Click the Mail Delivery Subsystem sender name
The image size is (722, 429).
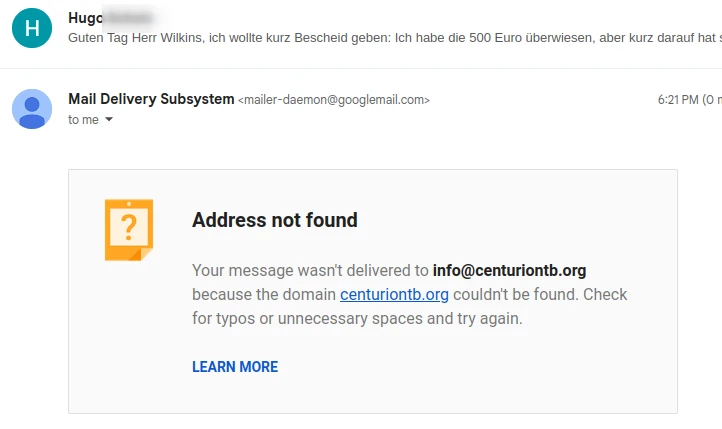151,99
